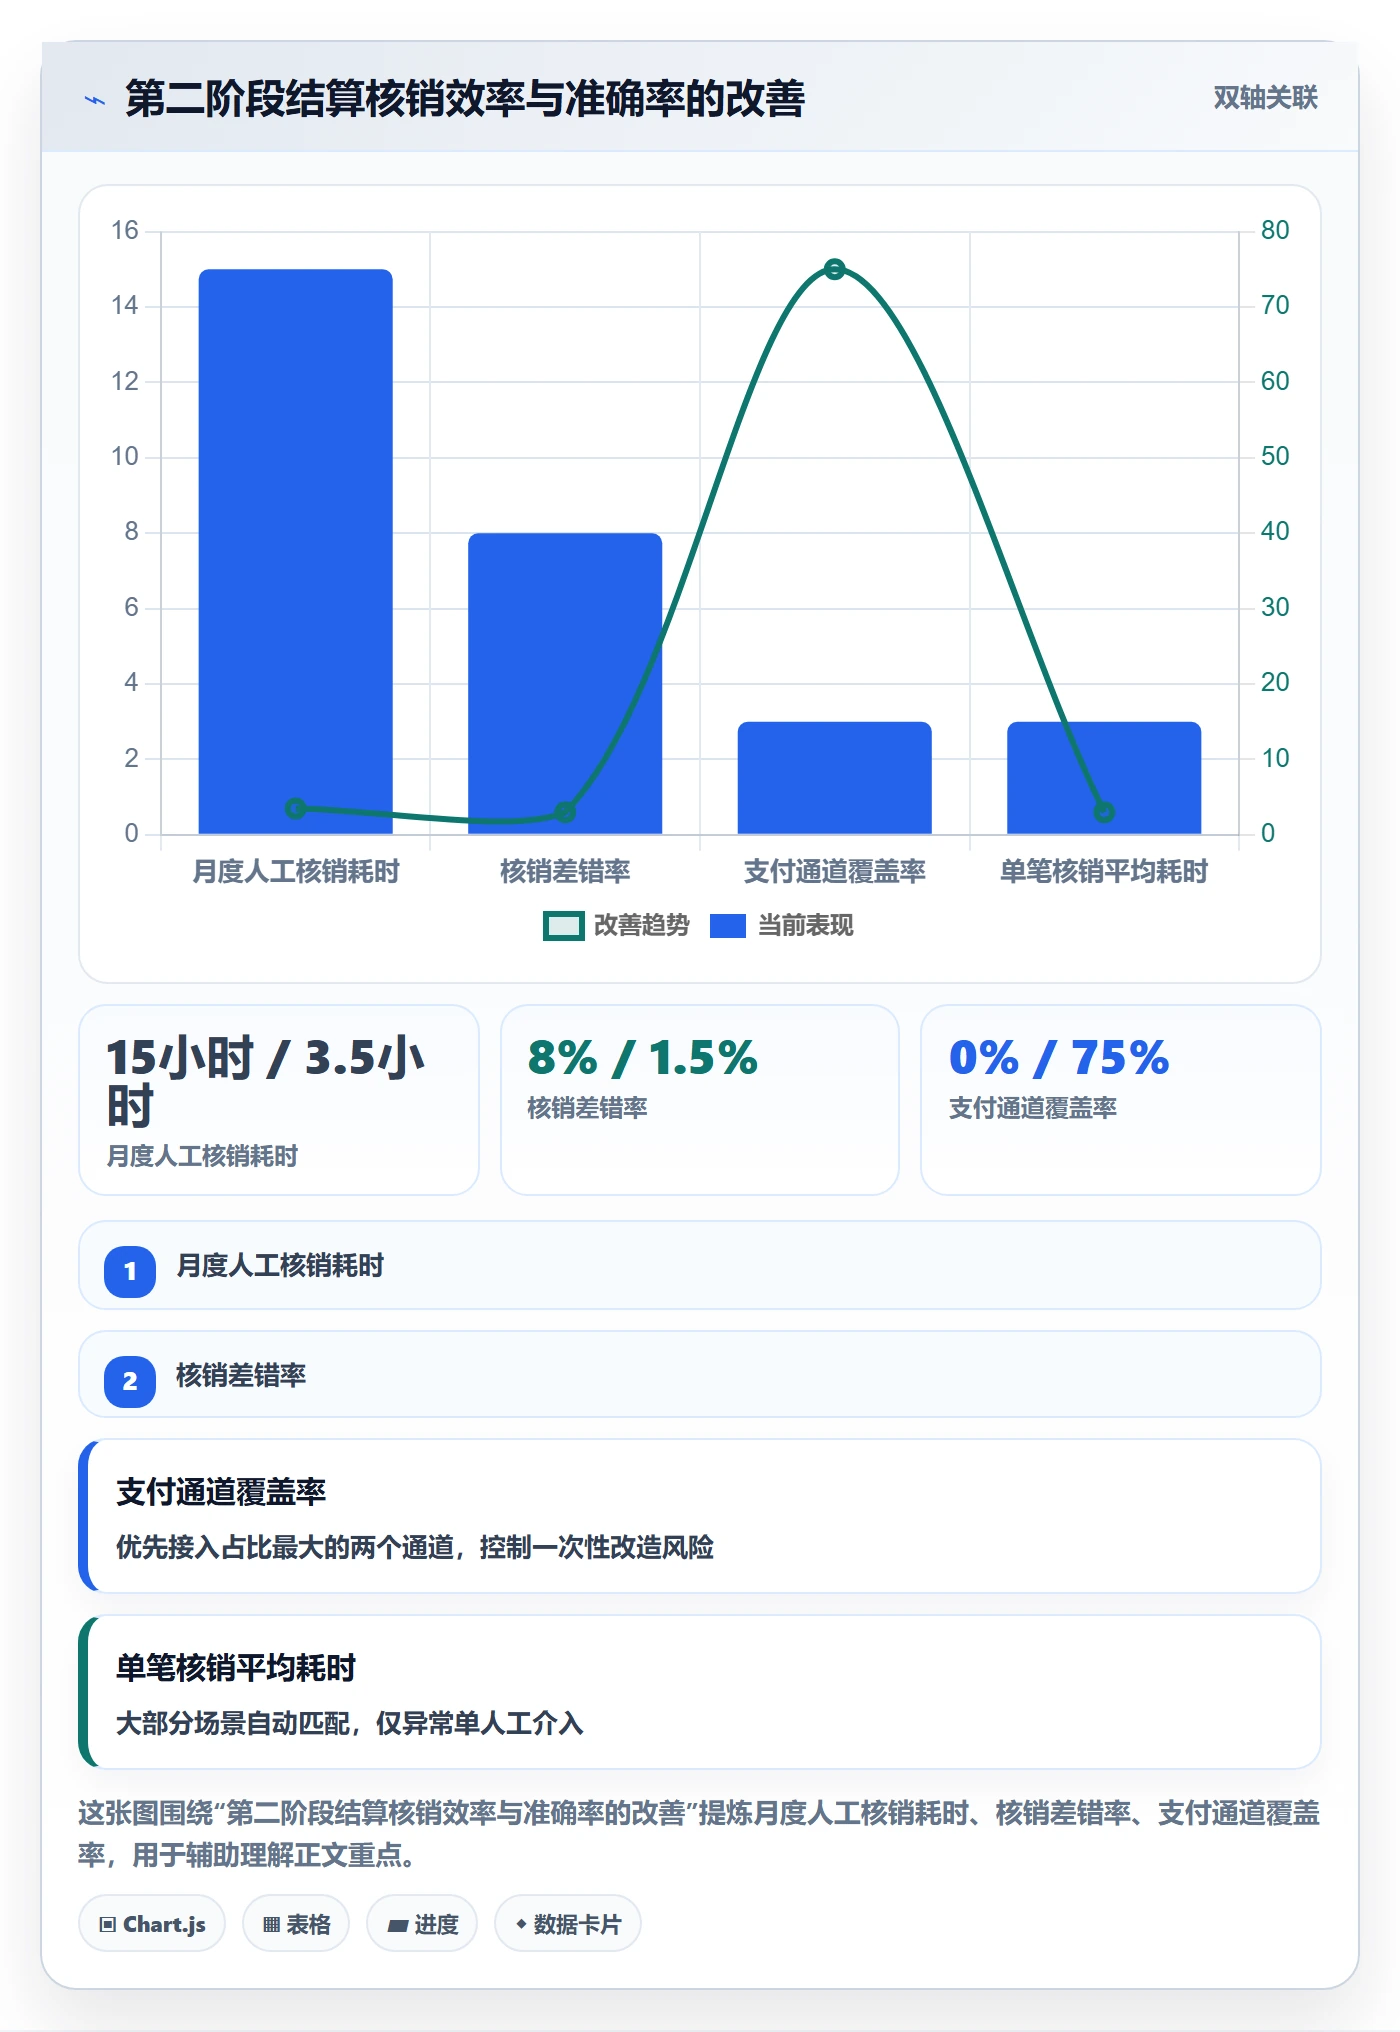
Task: Click the 0% / 75% metric card
Action: click(1121, 1100)
